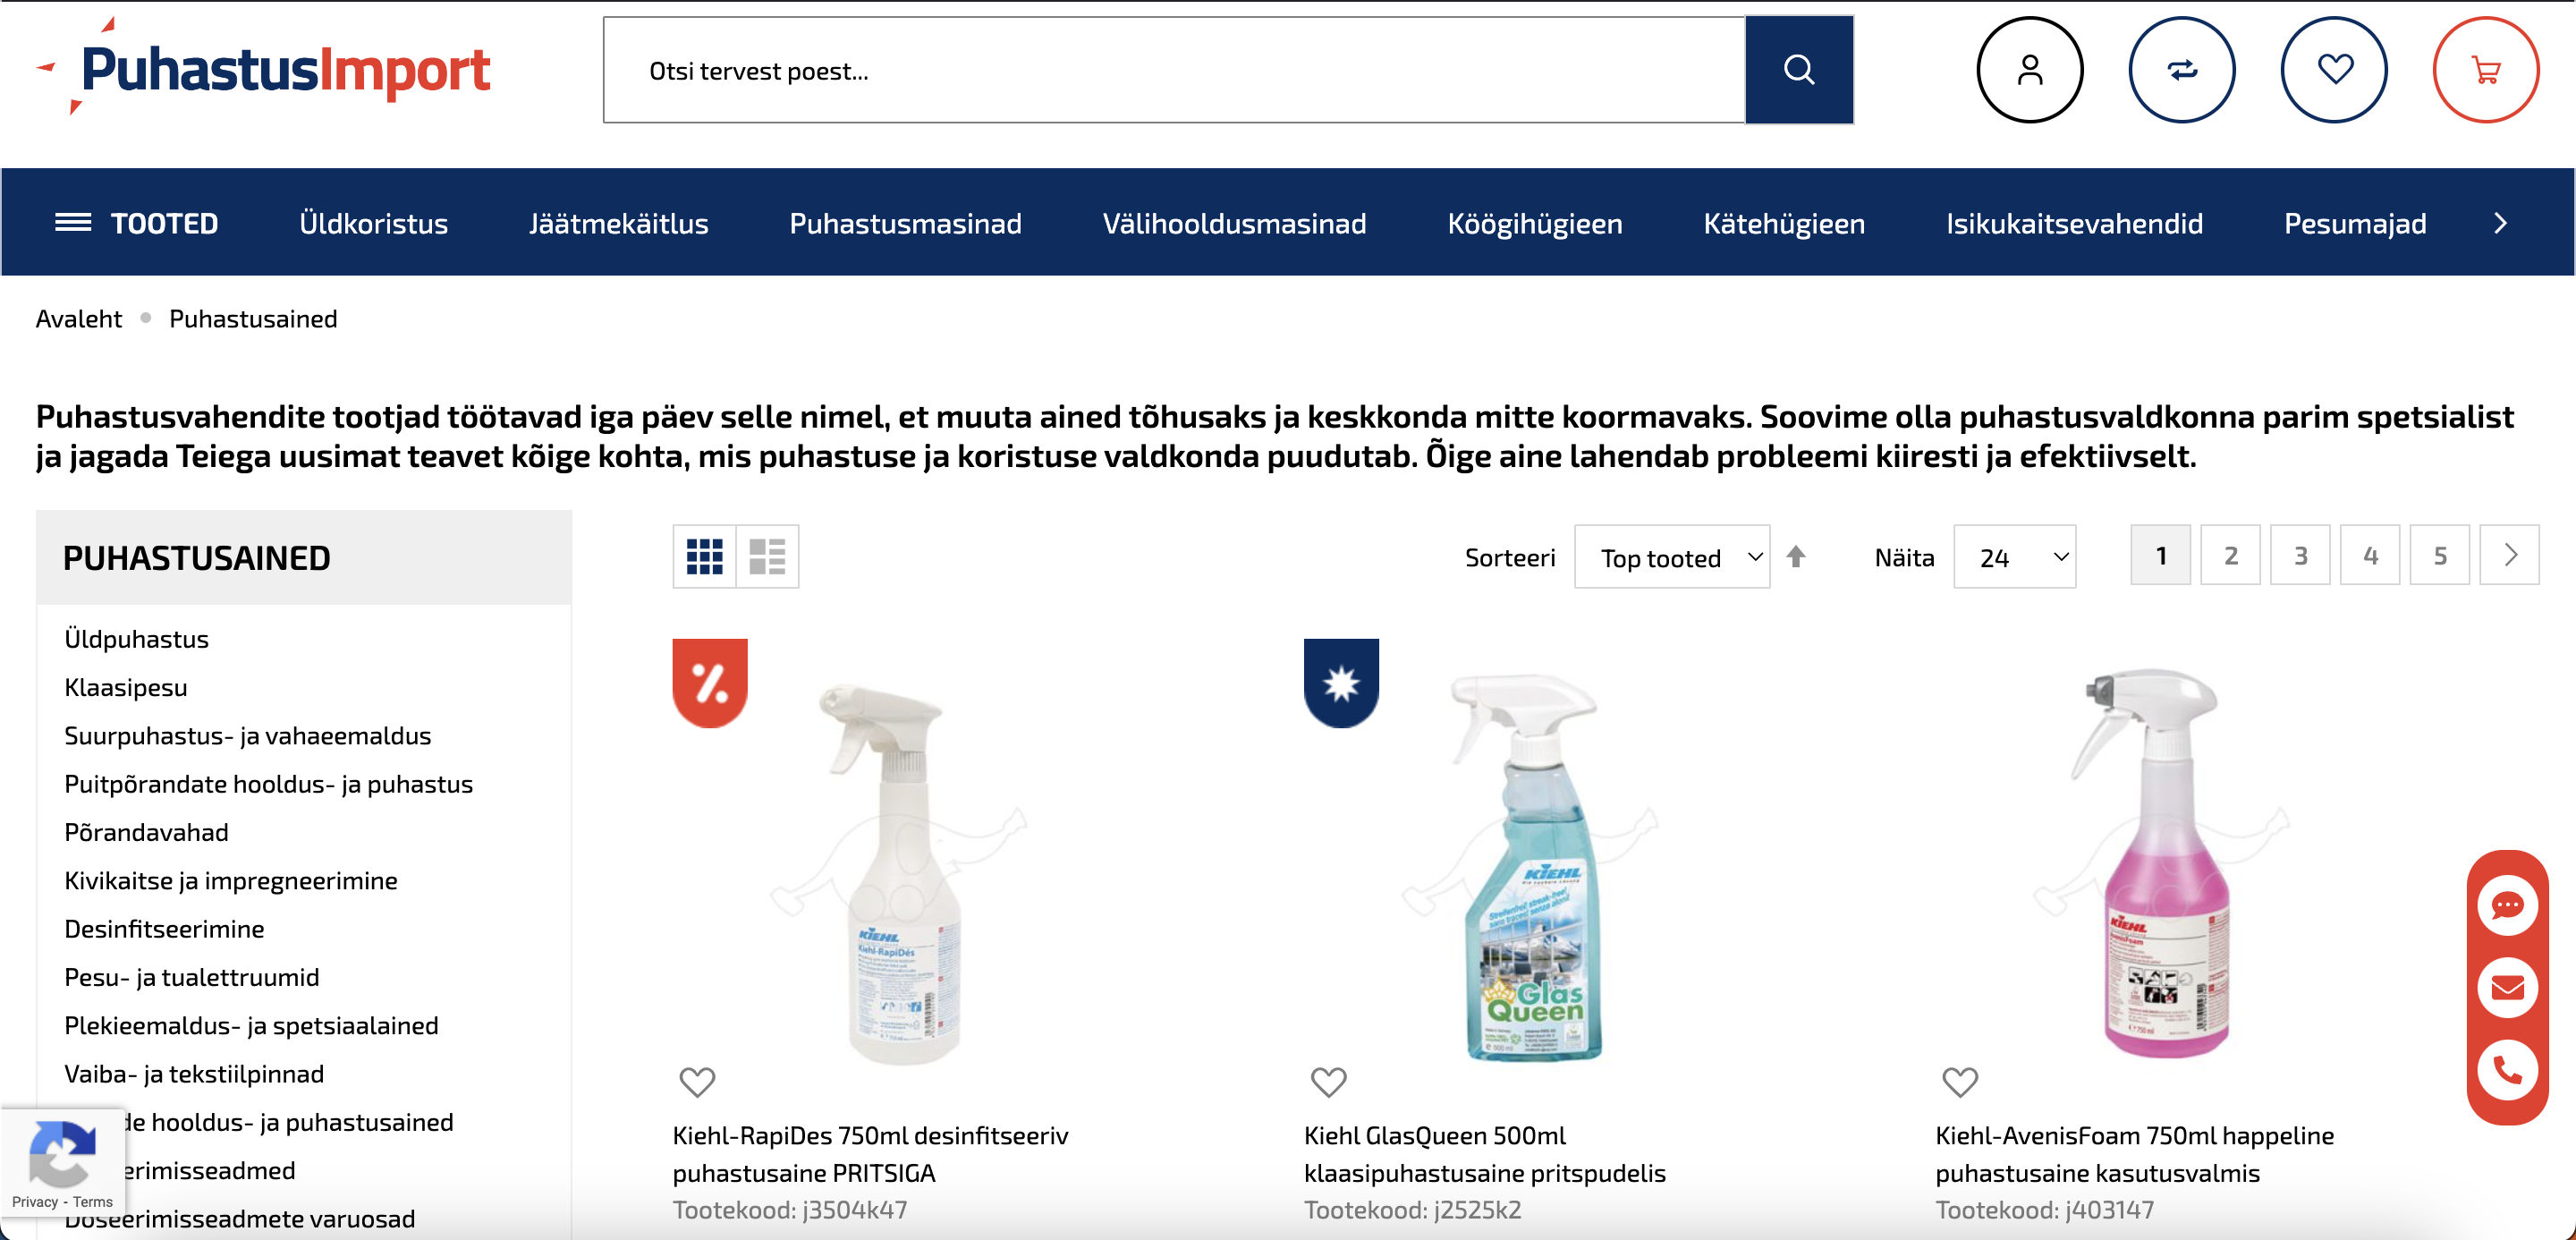Open the user account icon
2576x1240 pixels.
click(2030, 70)
